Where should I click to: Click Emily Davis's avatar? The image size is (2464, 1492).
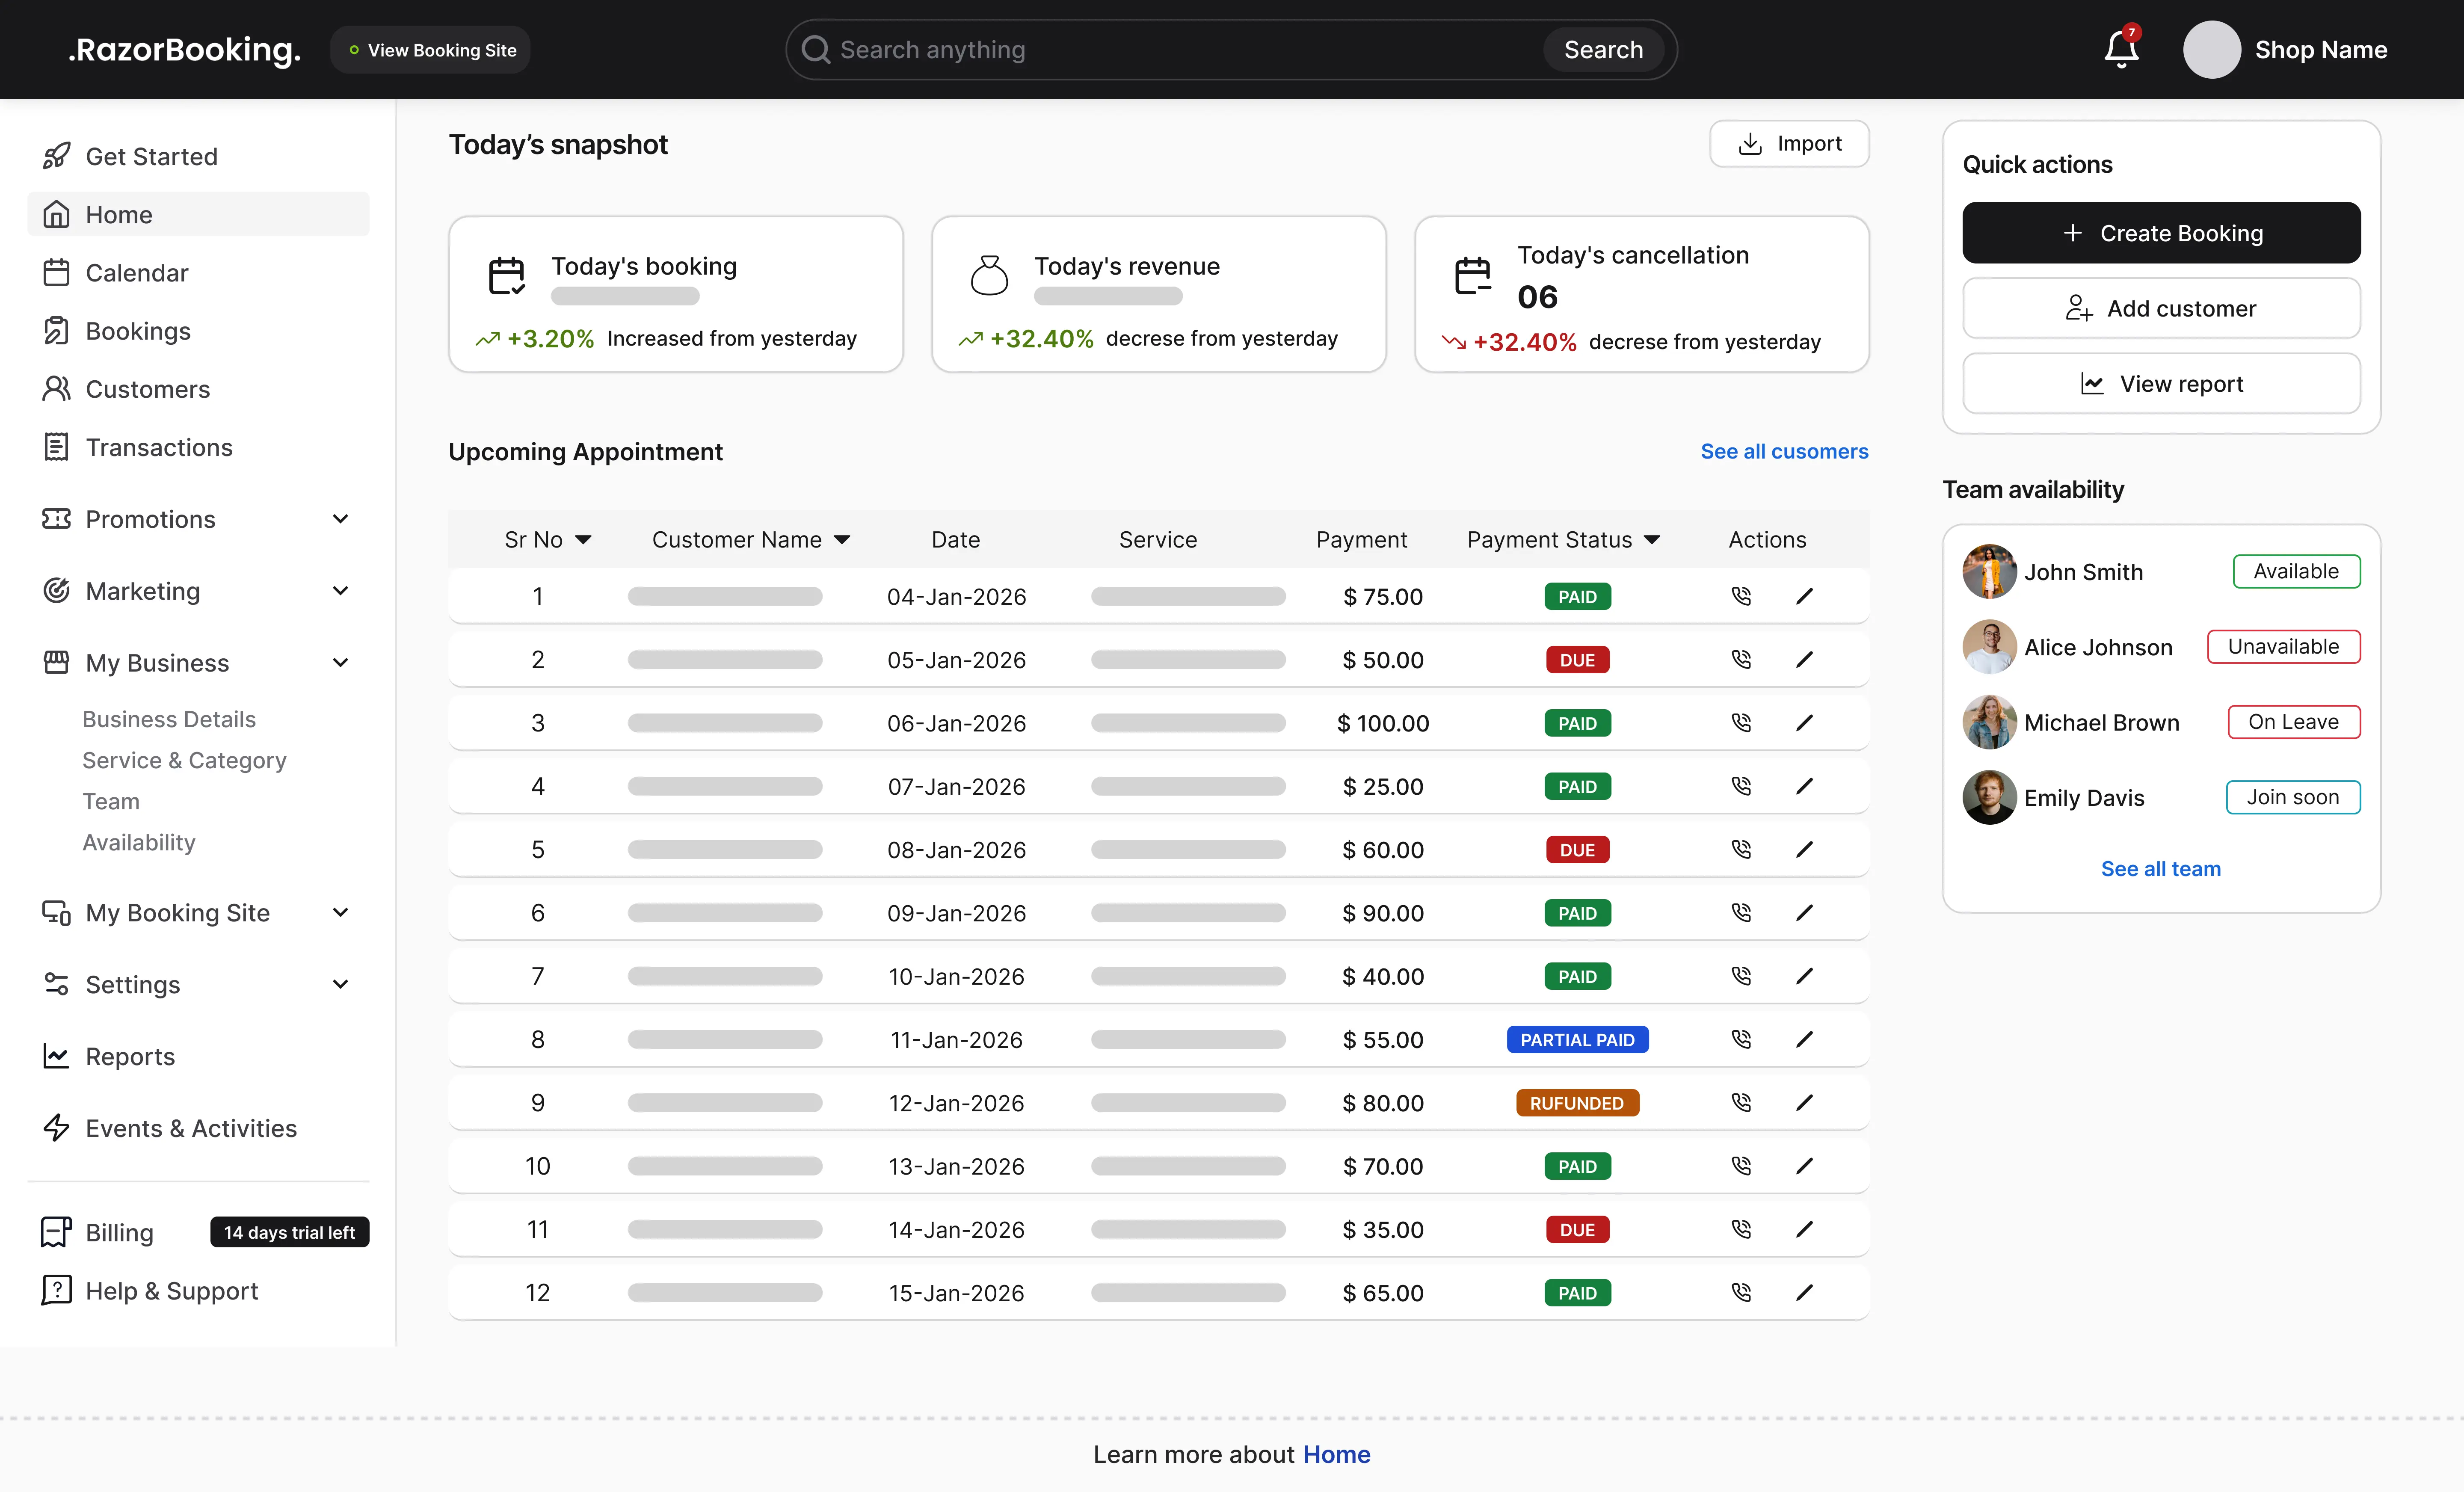1989,797
